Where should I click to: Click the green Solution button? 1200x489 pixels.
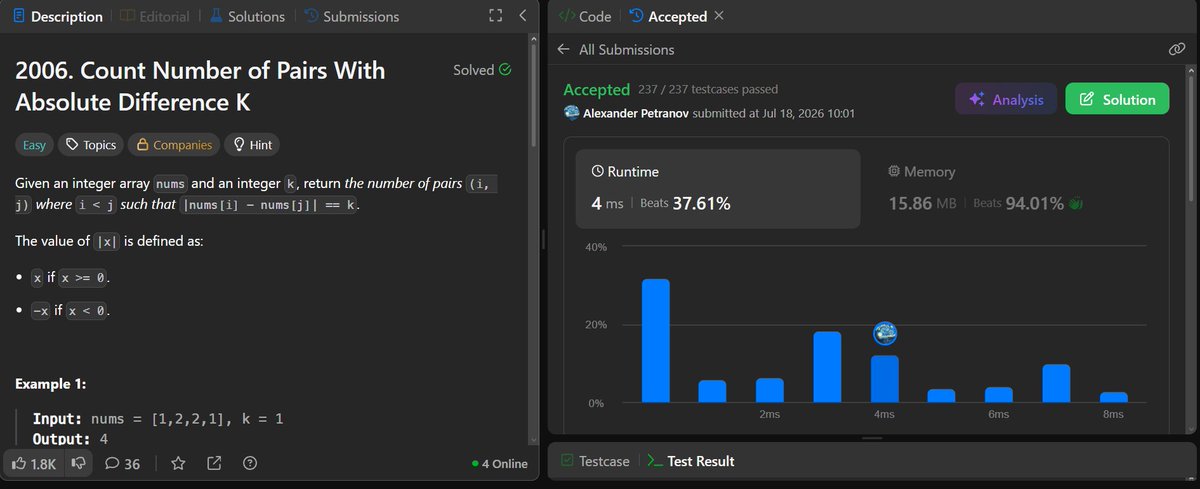(1116, 99)
